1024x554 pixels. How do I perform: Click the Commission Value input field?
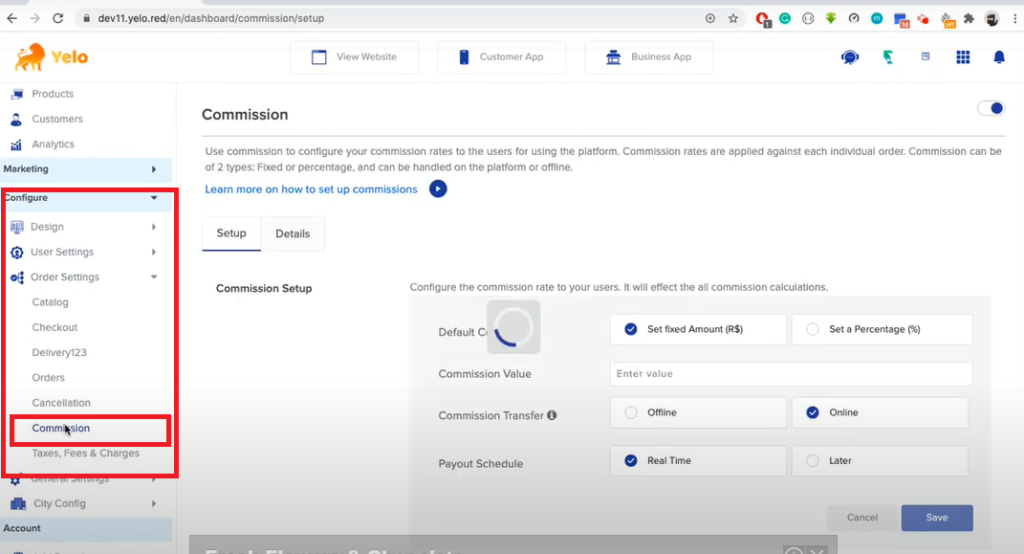(x=791, y=374)
